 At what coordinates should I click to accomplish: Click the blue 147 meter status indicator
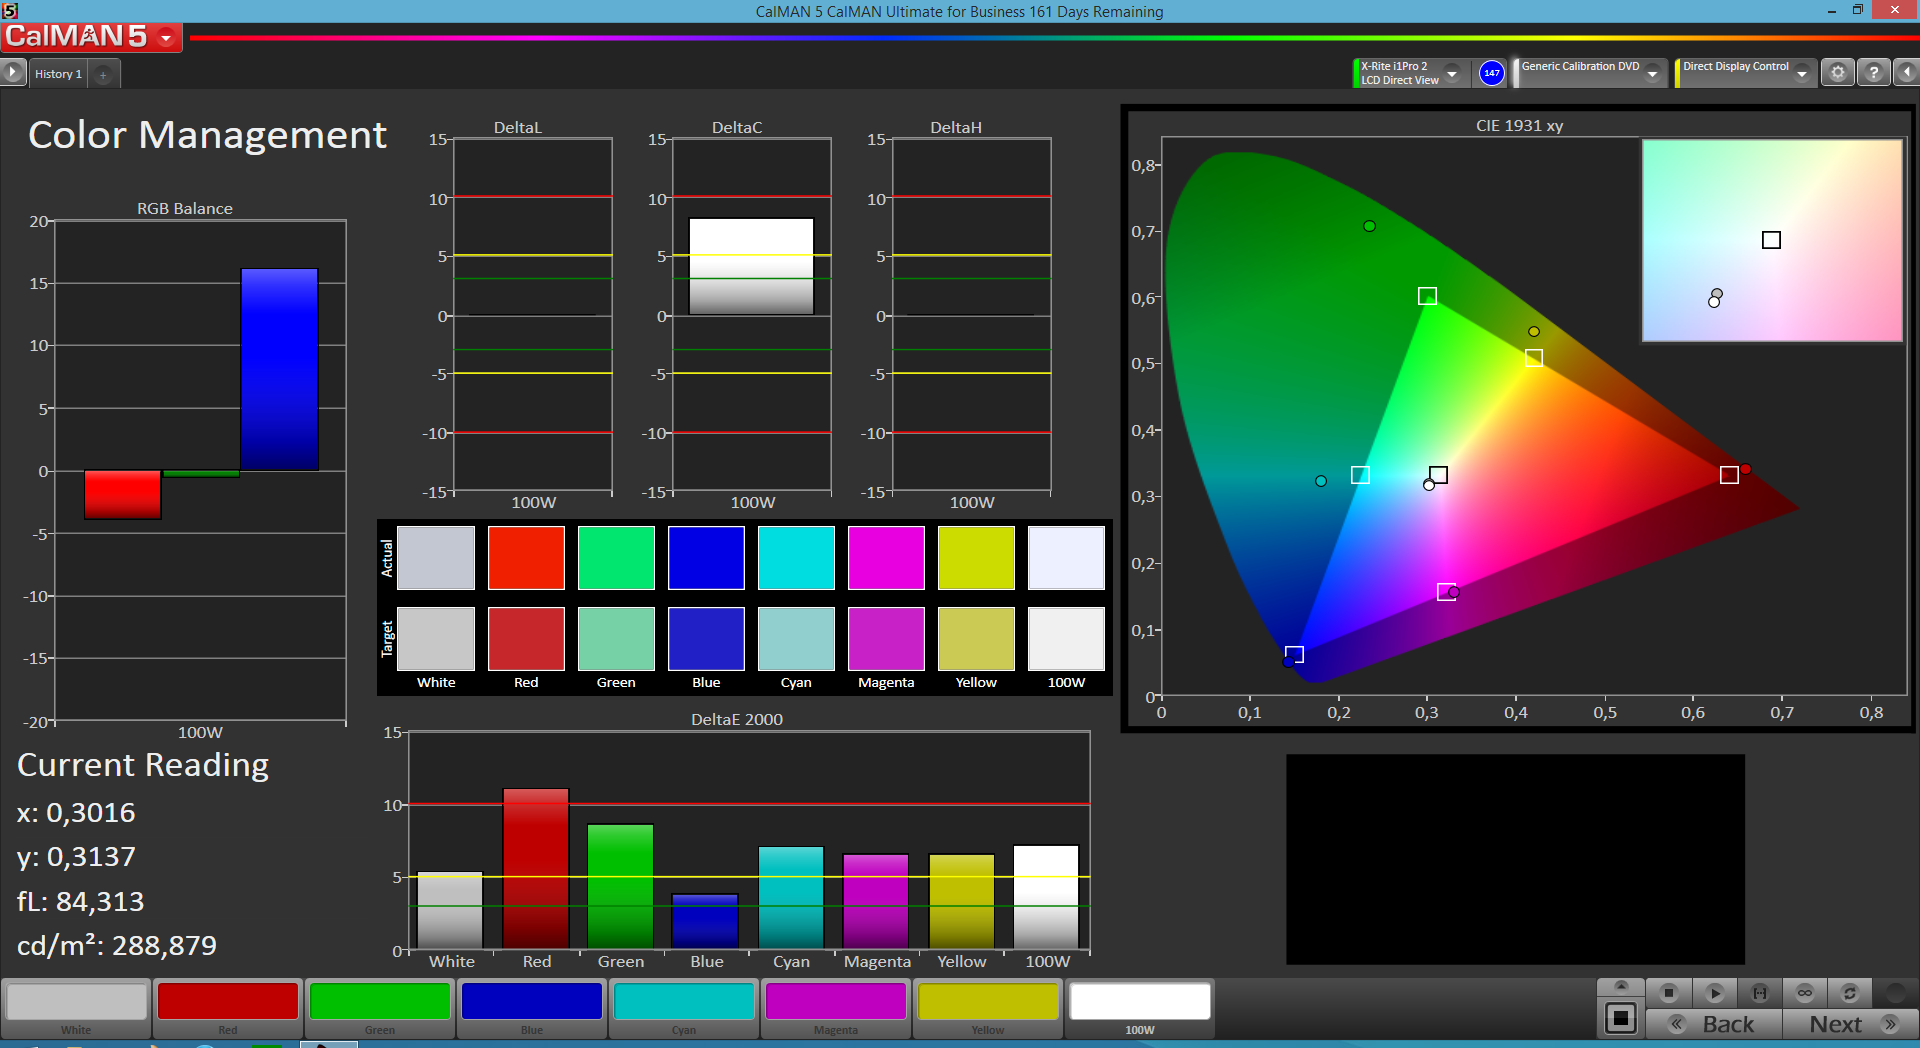pos(1492,73)
